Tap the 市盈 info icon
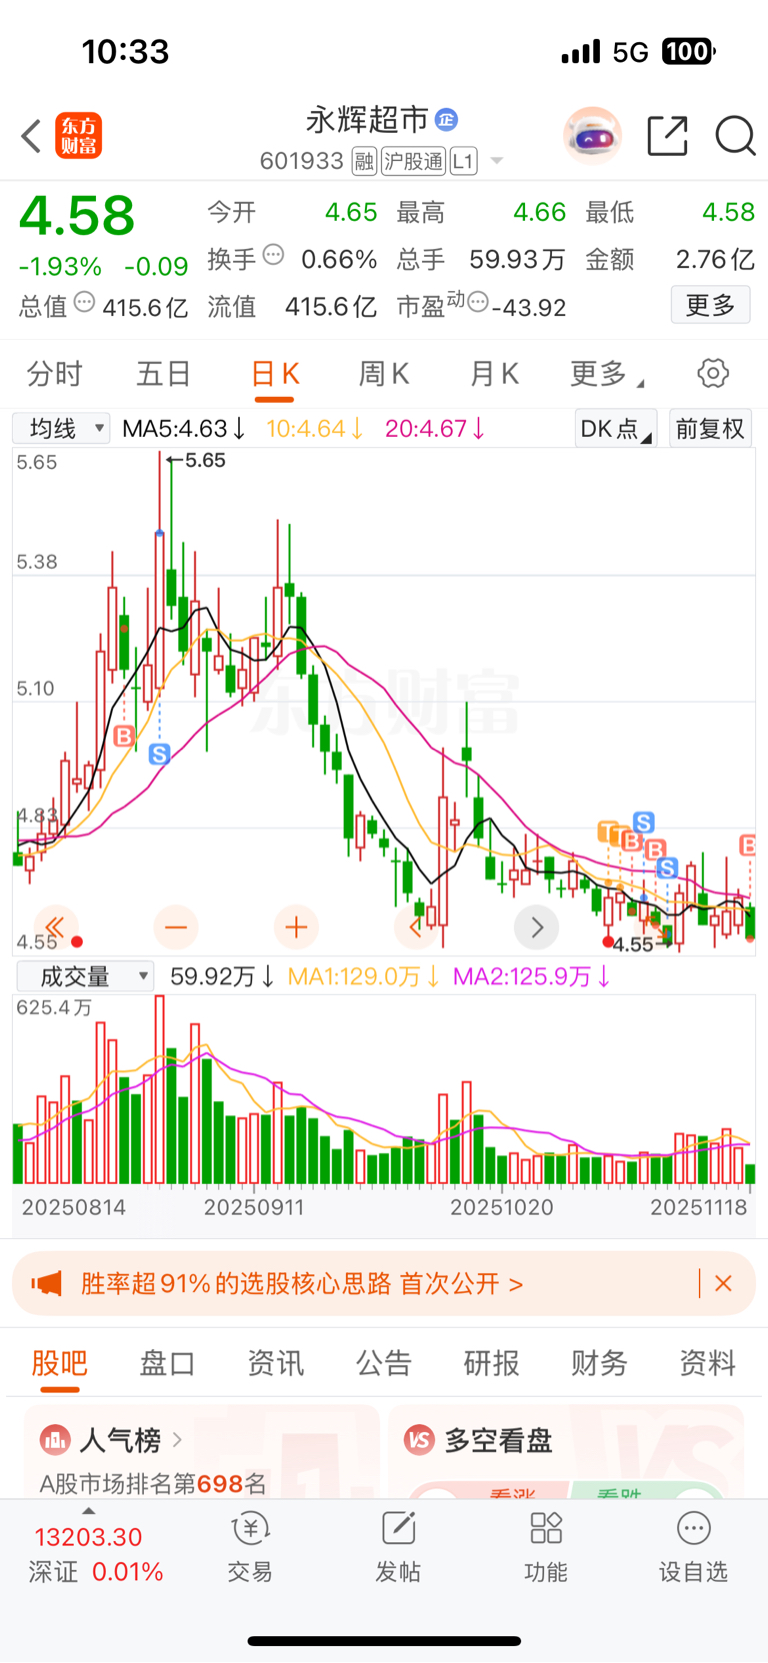 coord(478,302)
